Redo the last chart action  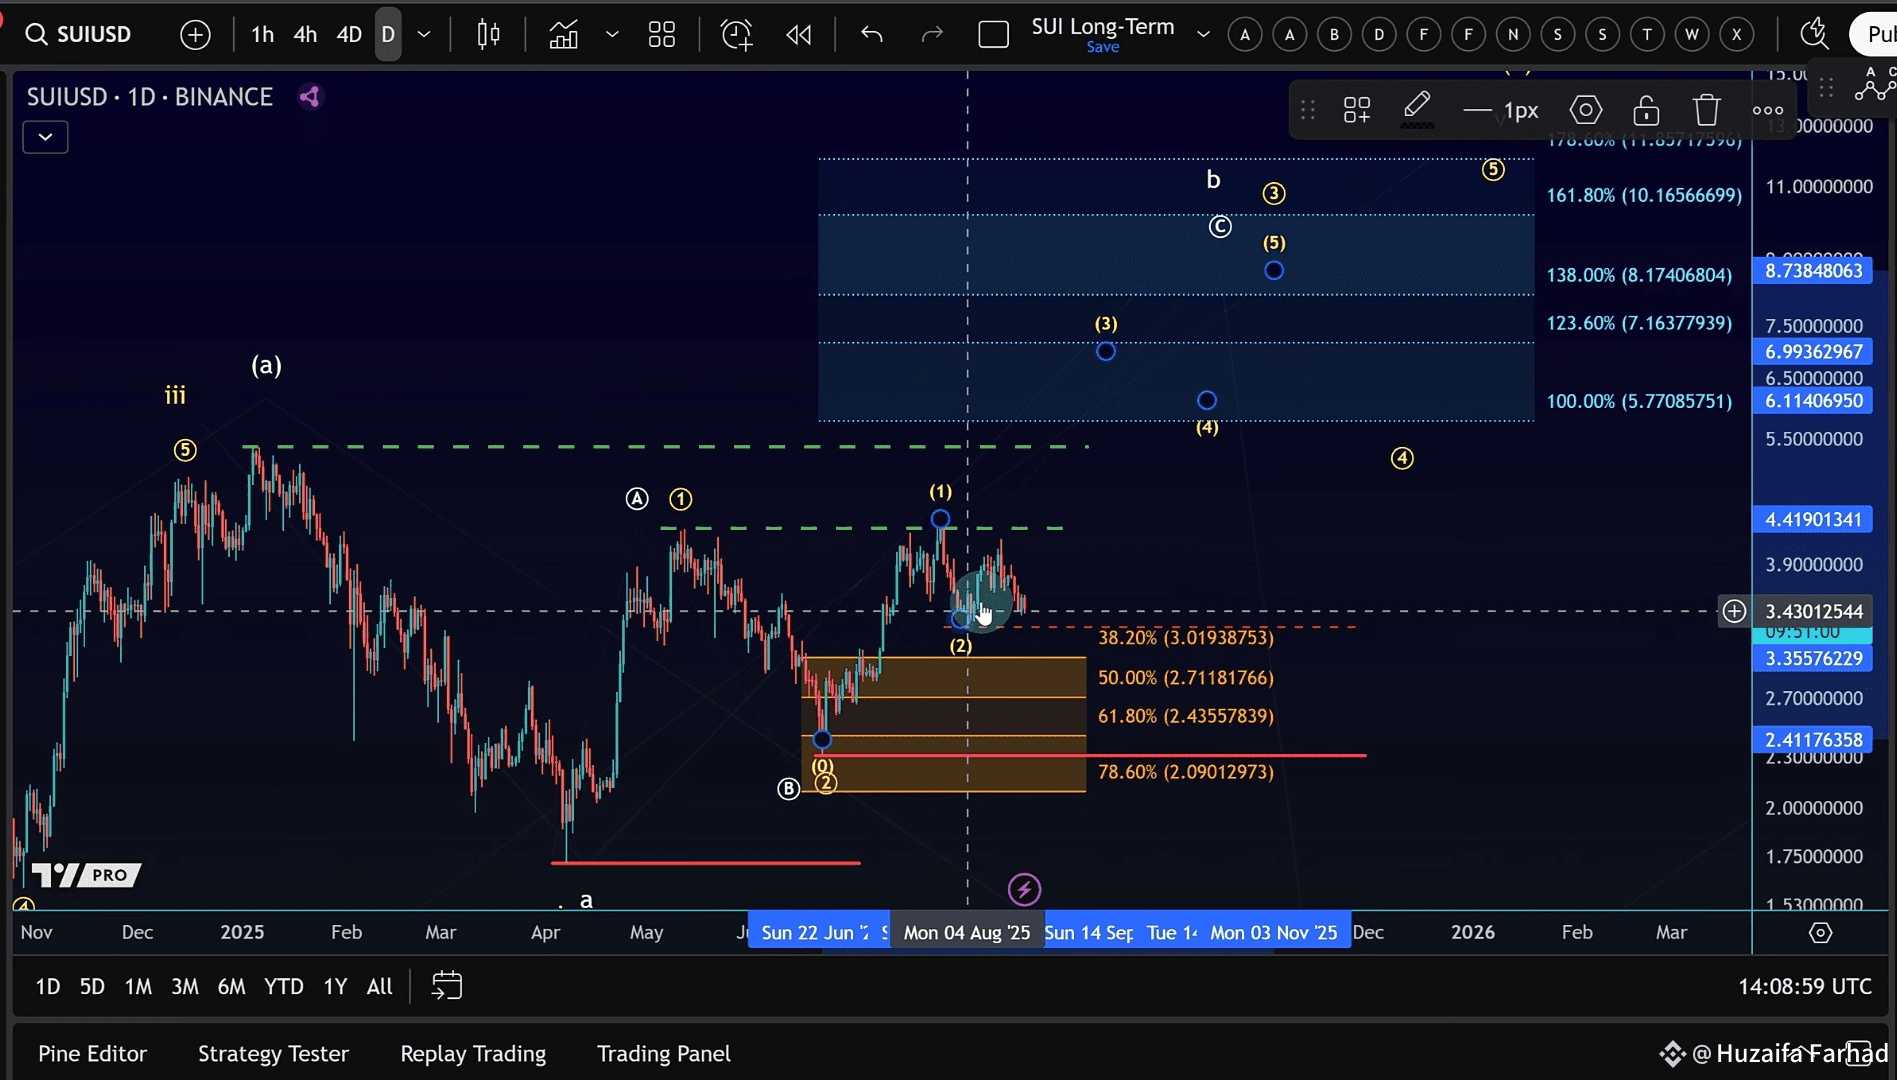pos(931,35)
